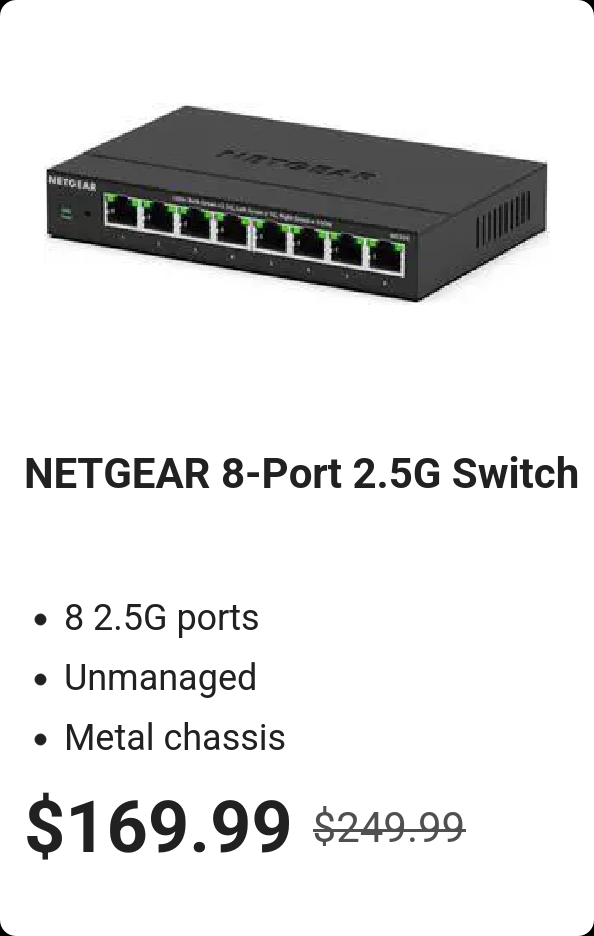This screenshot has height=936, width=594.
Task: Click the bullet dot before 'Unmanaged'
Action: click(40, 679)
